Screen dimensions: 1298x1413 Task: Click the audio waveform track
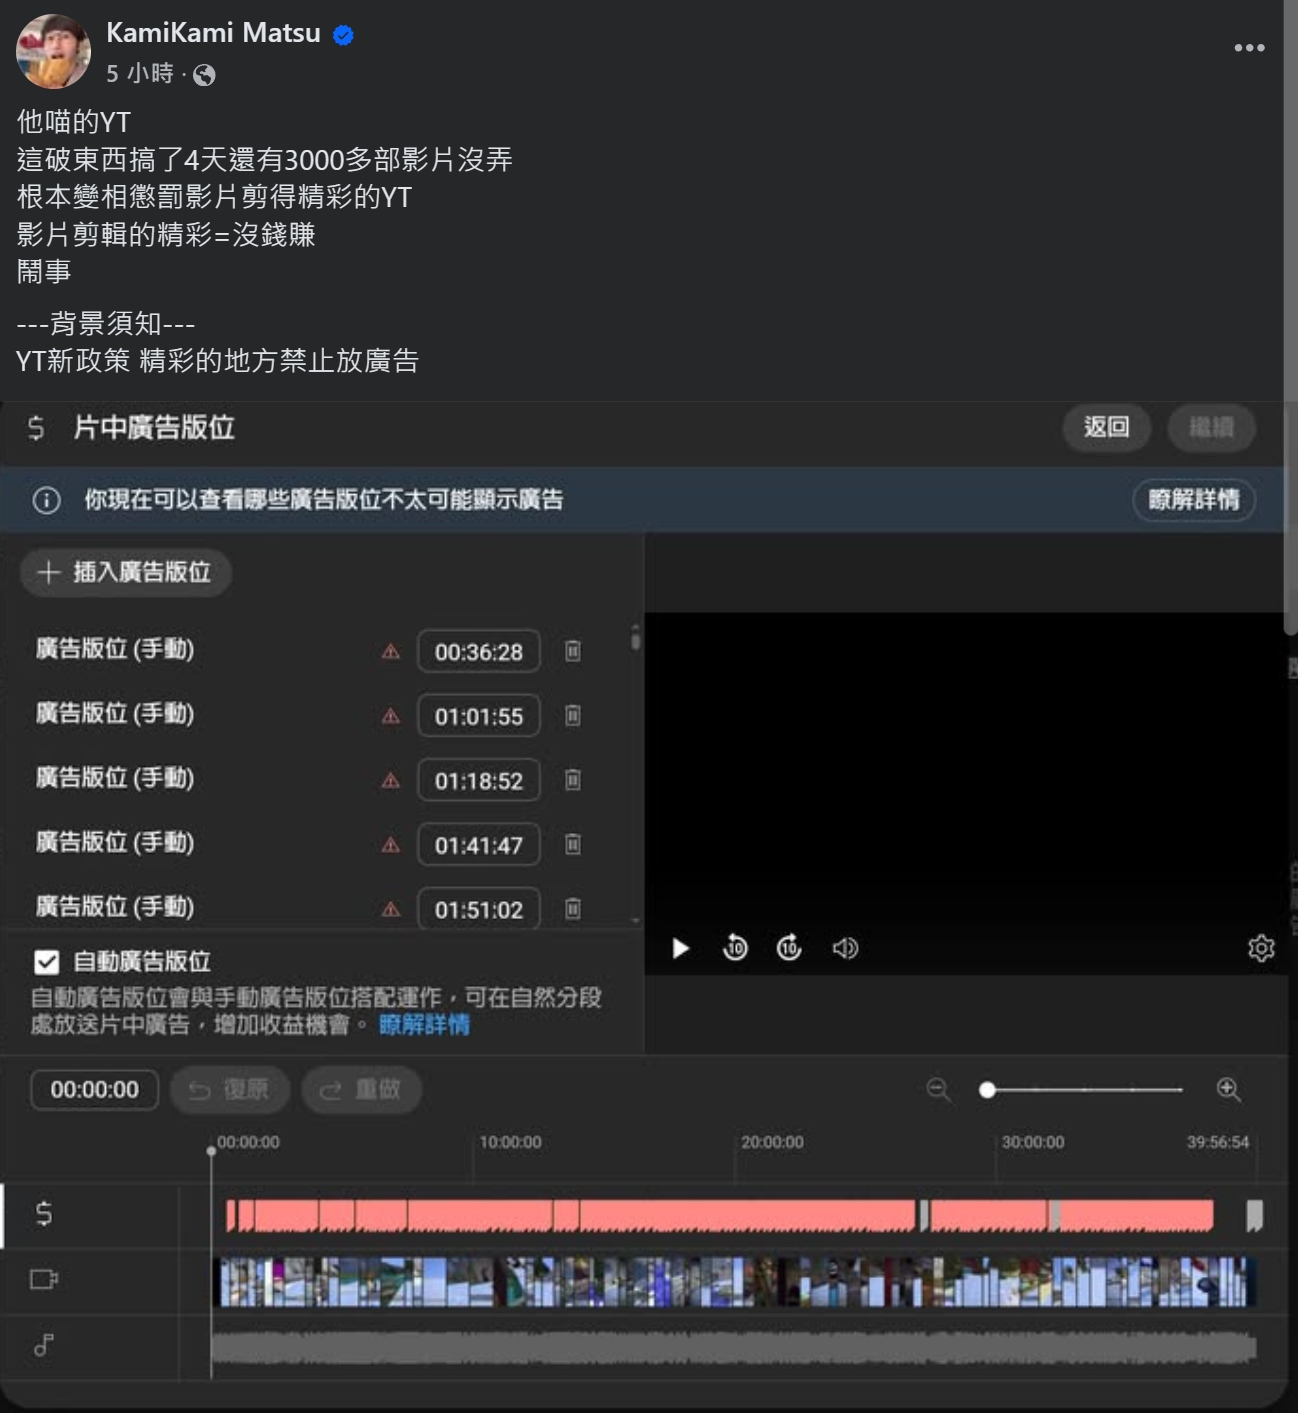[x=735, y=1348]
